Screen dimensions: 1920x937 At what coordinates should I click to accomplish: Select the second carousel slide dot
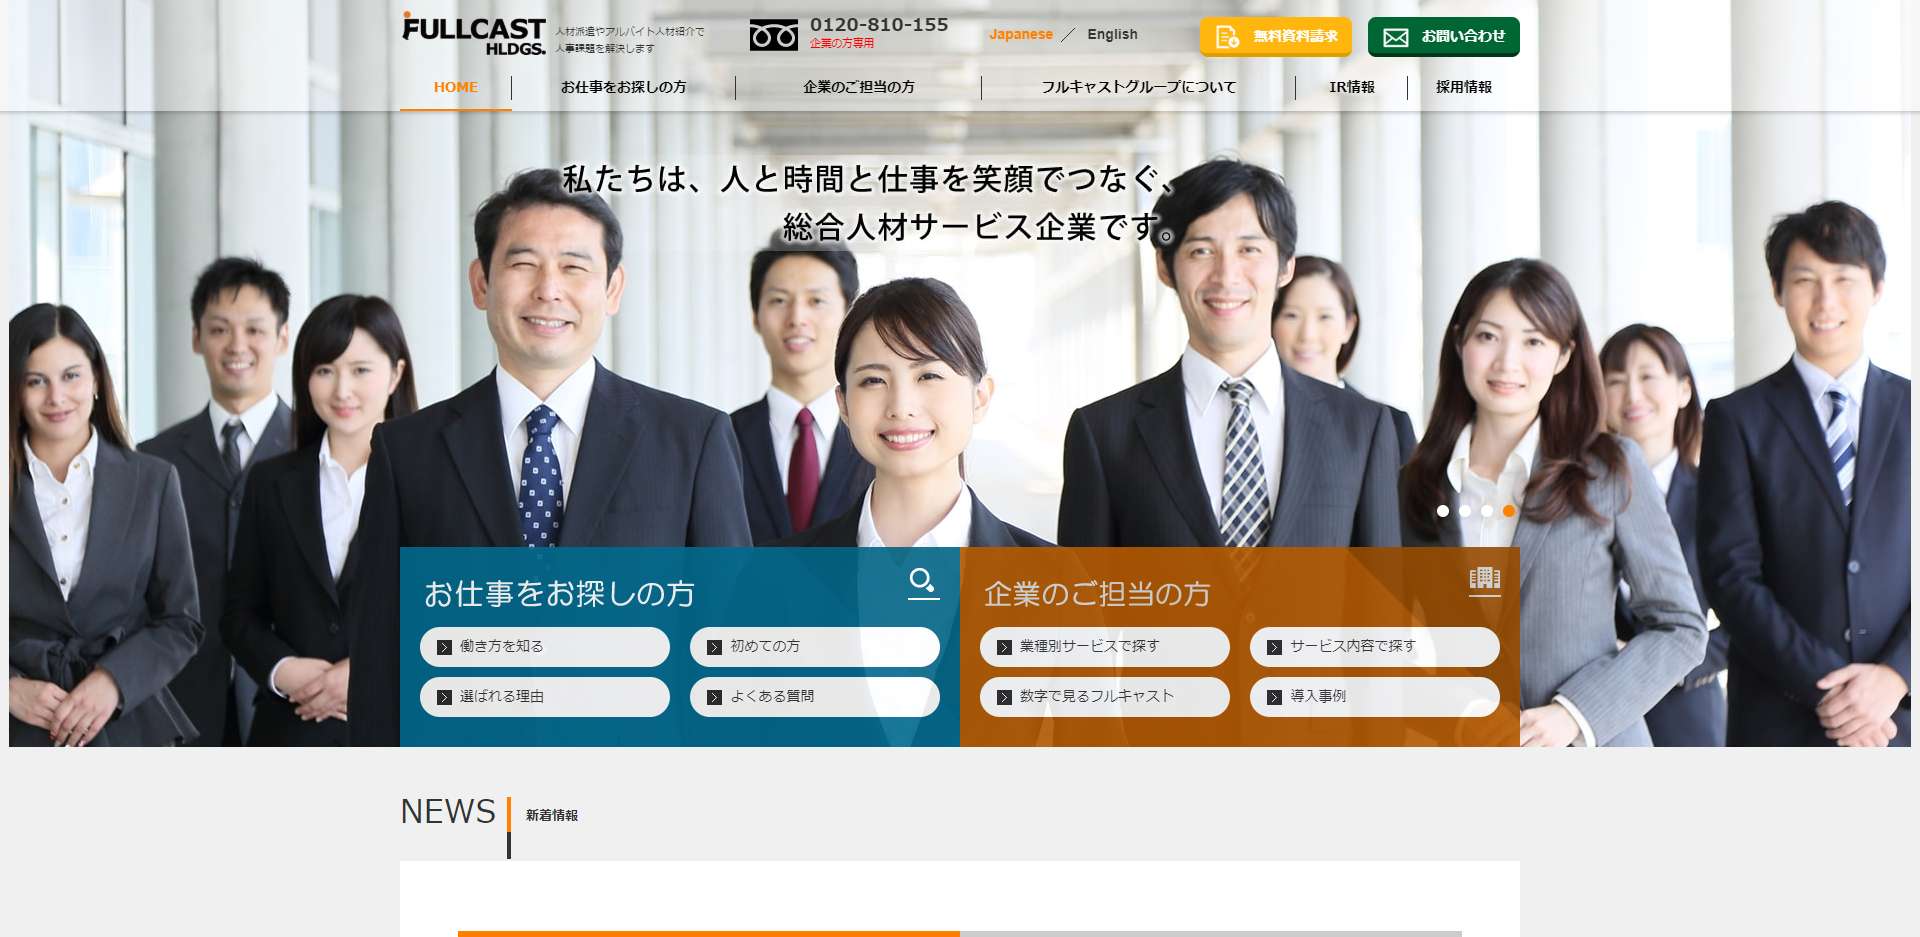click(x=1465, y=511)
